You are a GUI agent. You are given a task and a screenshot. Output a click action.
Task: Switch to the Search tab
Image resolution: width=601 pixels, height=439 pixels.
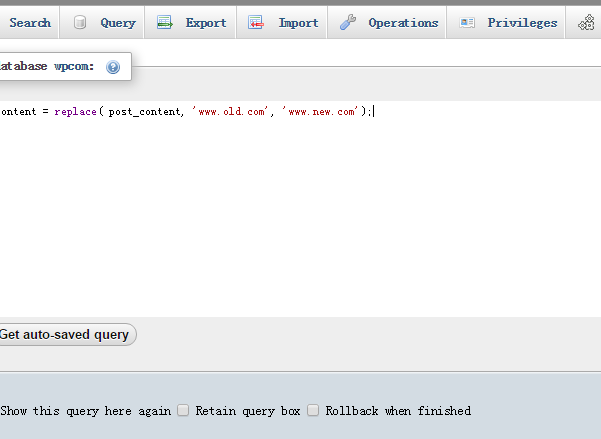click(29, 23)
